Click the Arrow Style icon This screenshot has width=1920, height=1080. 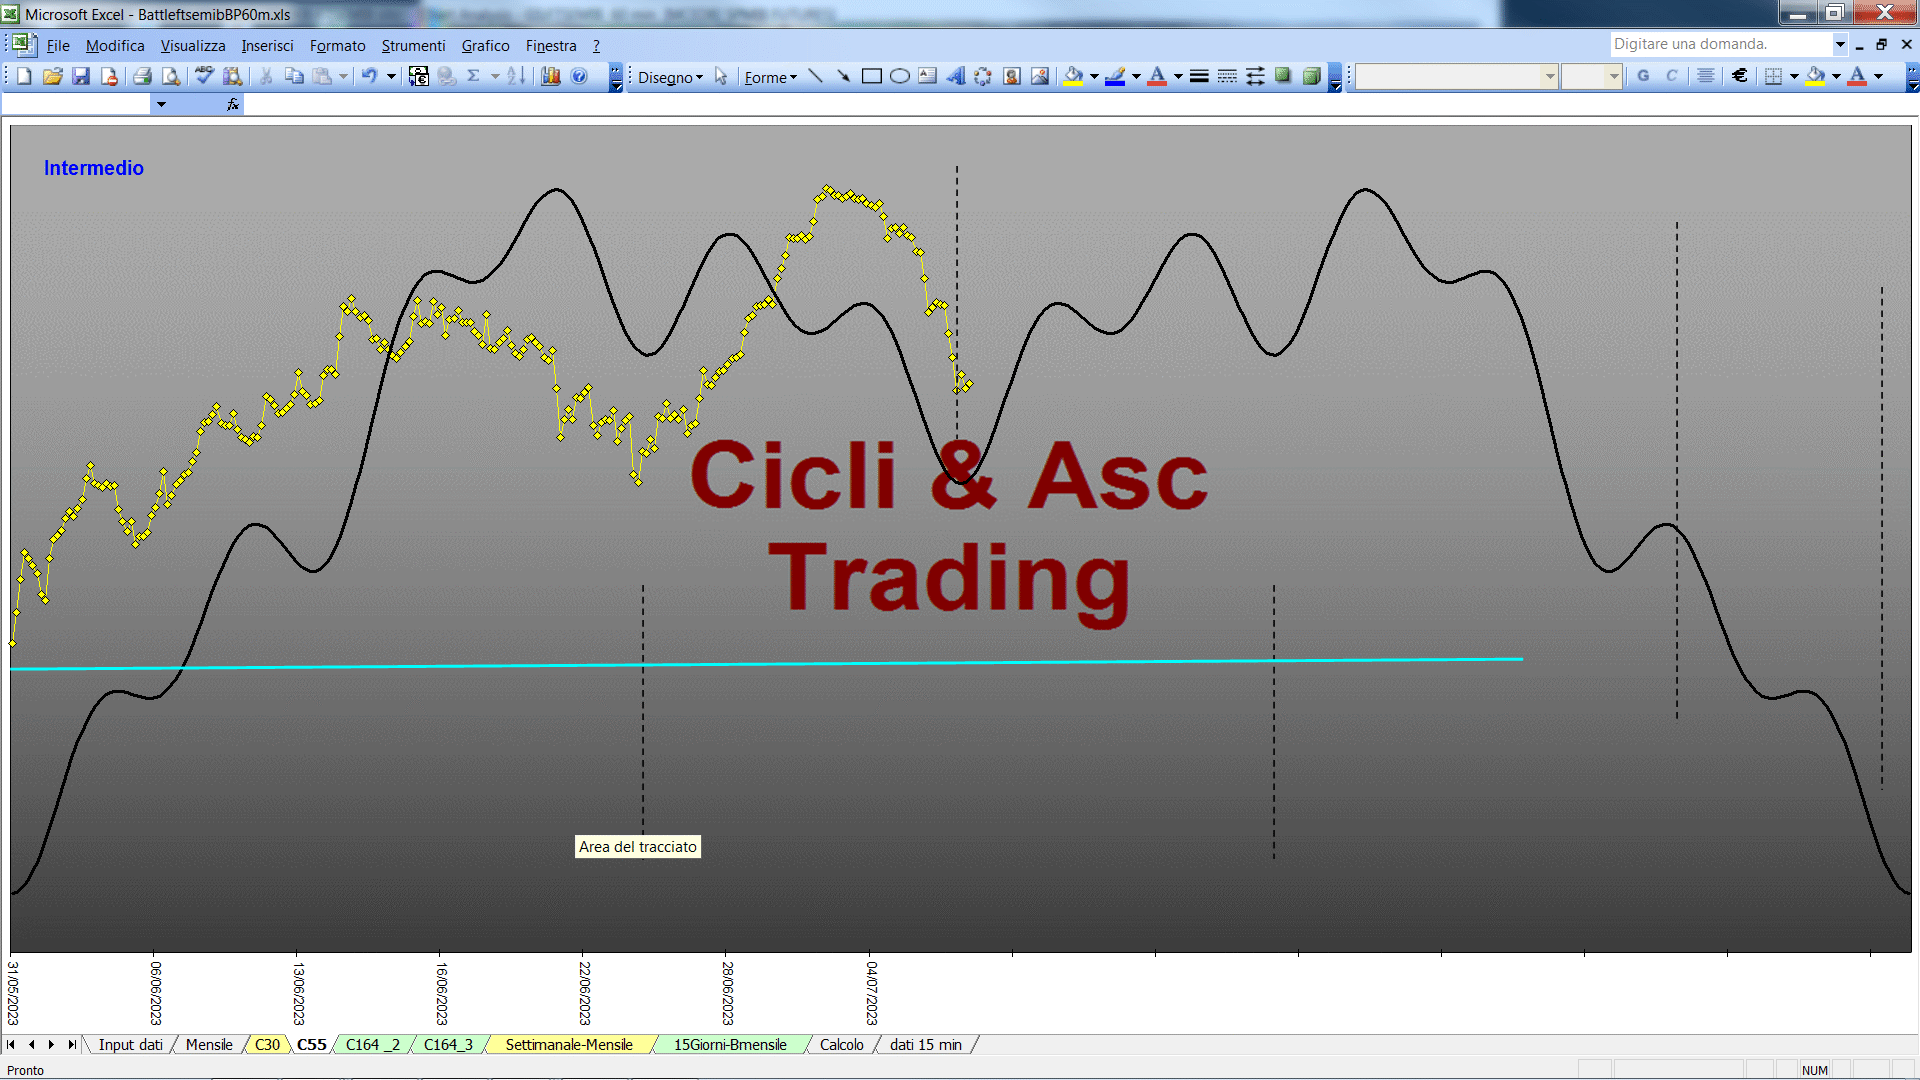1255,76
